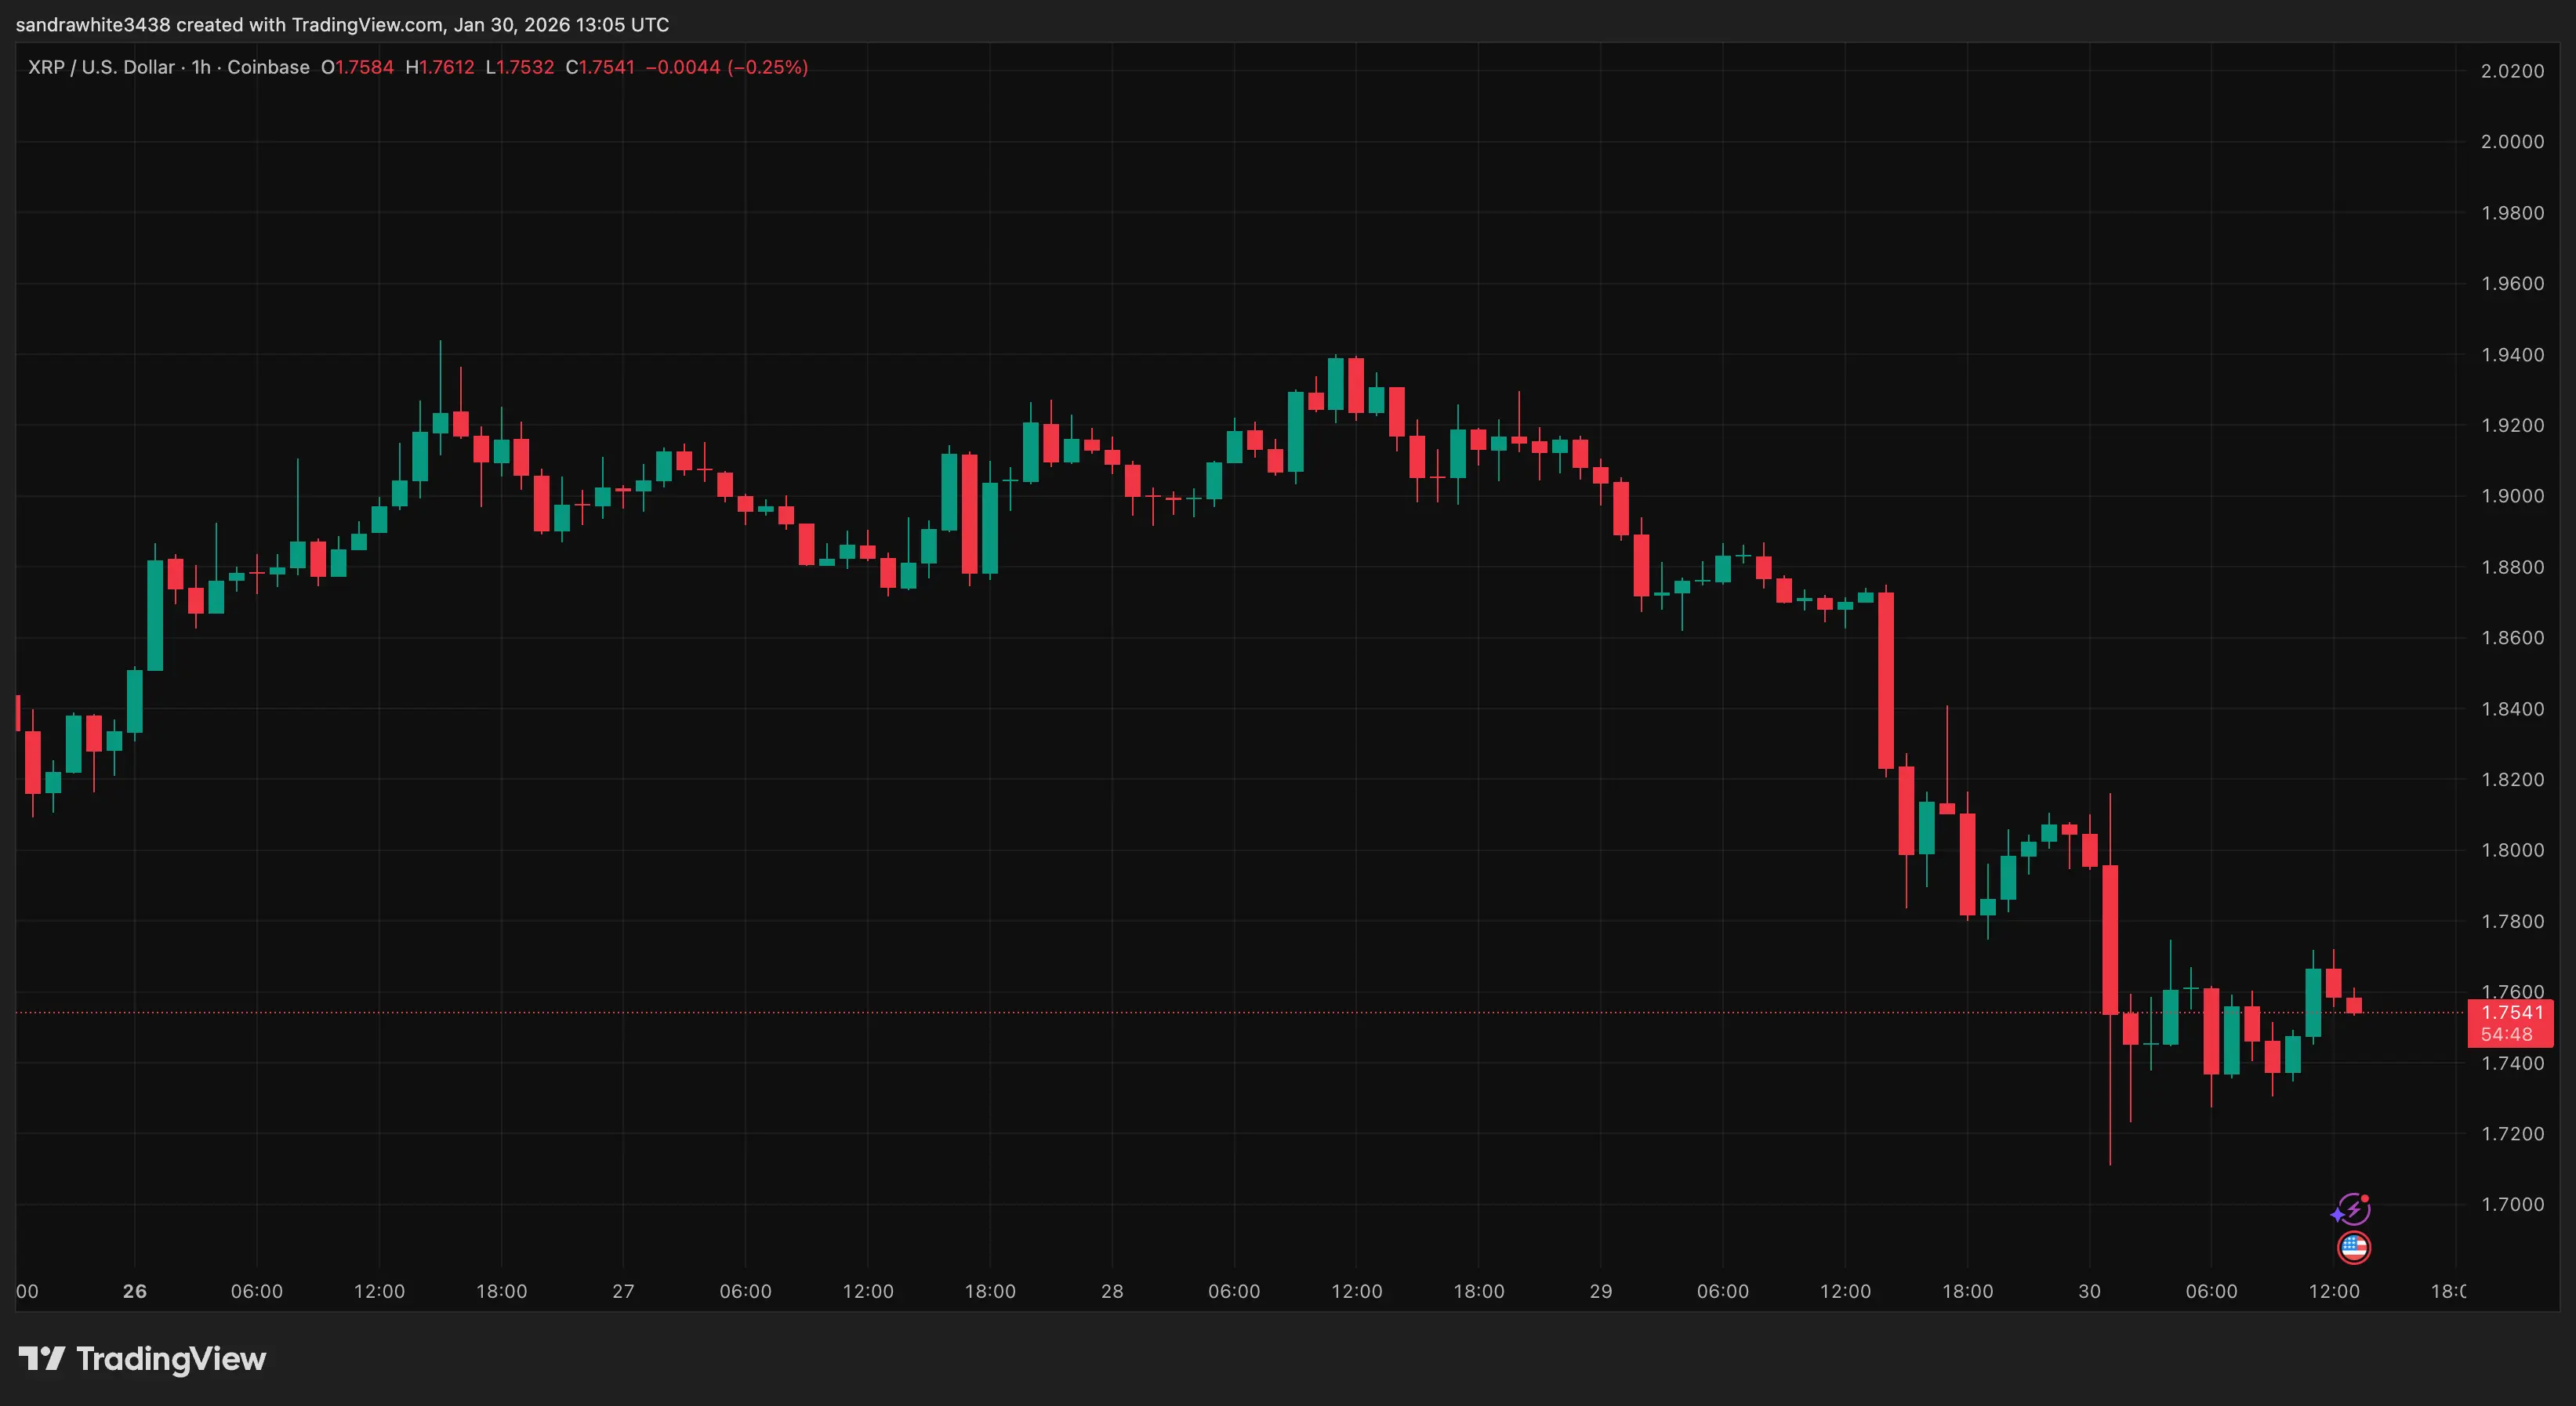The height and width of the screenshot is (1406, 2576).
Task: Click the 29 date label on the time axis
Action: 1600,1291
